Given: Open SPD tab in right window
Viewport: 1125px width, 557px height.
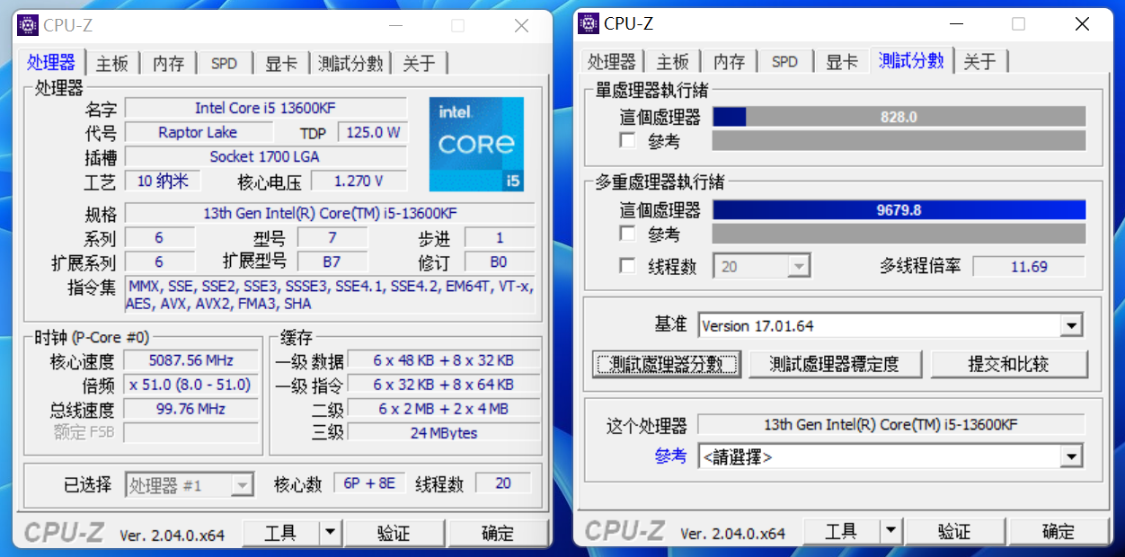Looking at the screenshot, I should click(784, 62).
